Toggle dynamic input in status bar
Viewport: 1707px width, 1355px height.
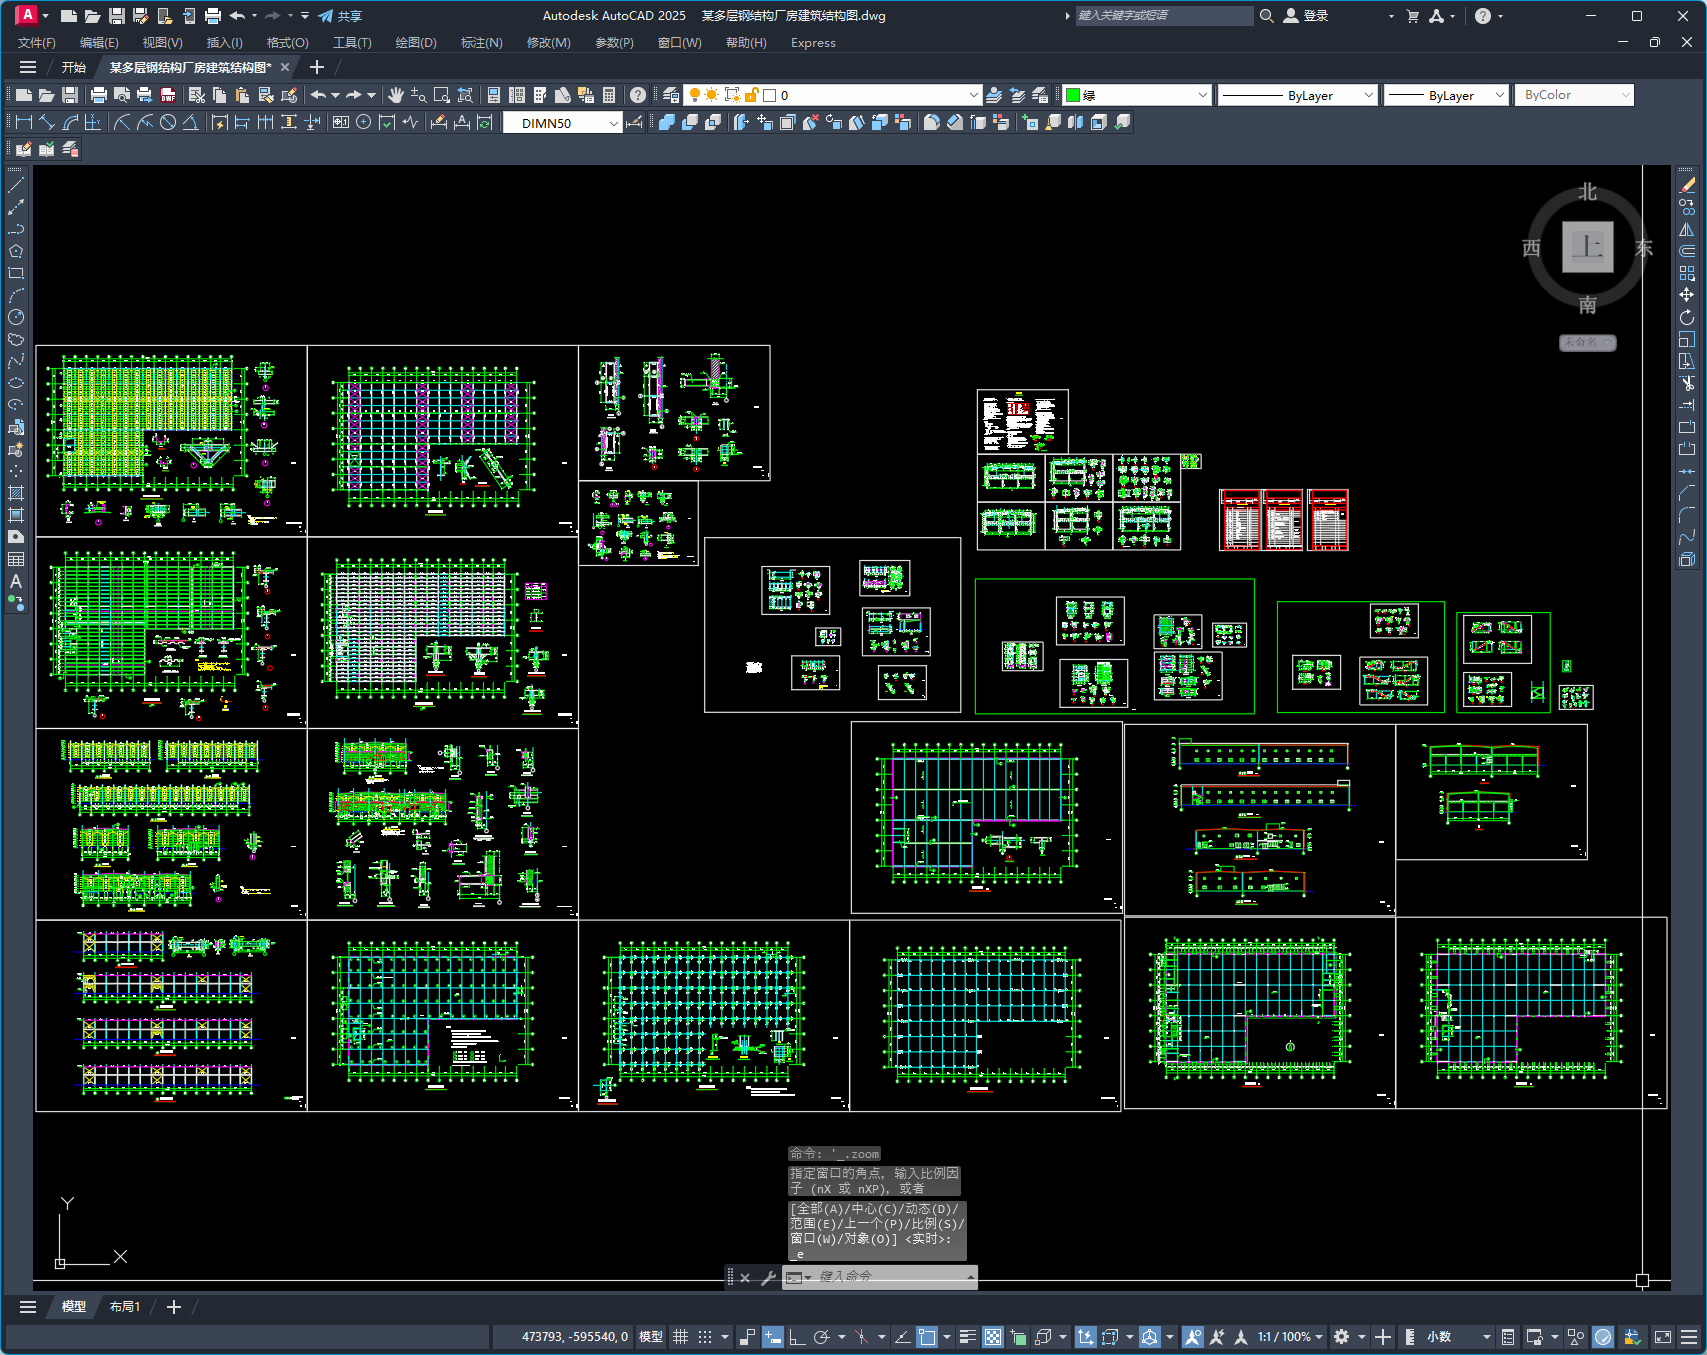tap(772, 1337)
